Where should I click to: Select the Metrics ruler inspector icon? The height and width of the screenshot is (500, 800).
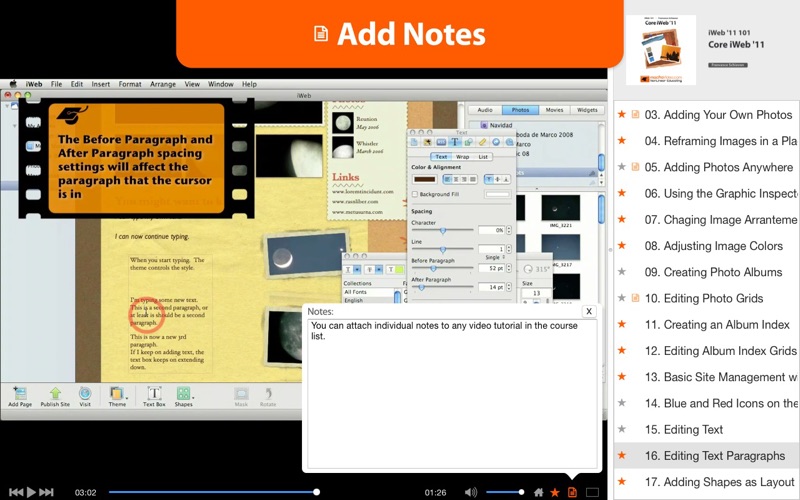coord(482,142)
